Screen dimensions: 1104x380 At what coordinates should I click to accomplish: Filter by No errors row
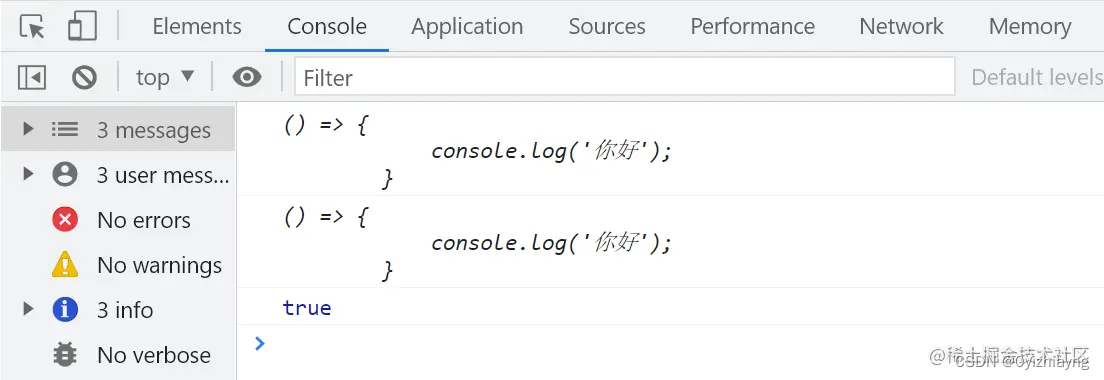[x=118, y=220]
